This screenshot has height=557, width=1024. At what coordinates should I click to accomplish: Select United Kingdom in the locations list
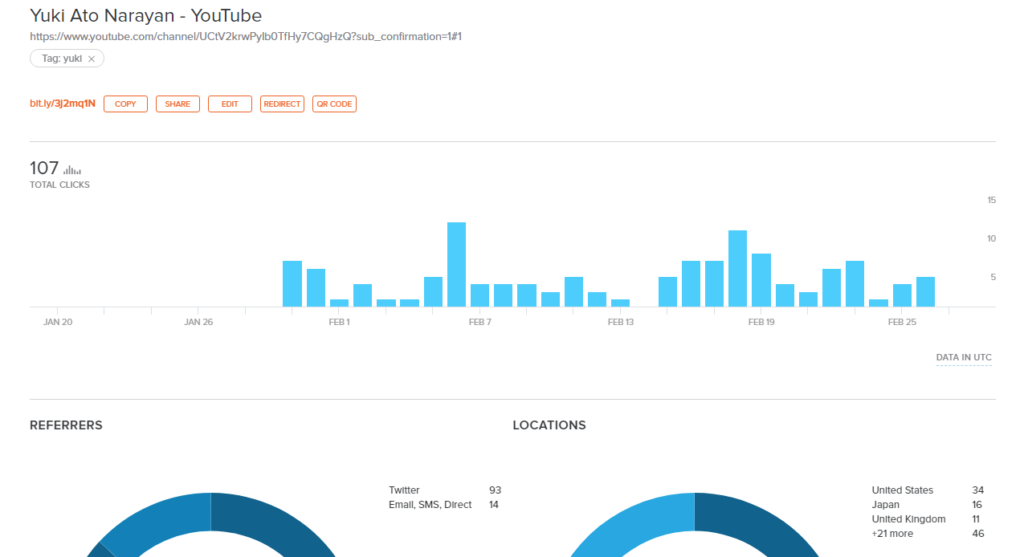[927, 518]
